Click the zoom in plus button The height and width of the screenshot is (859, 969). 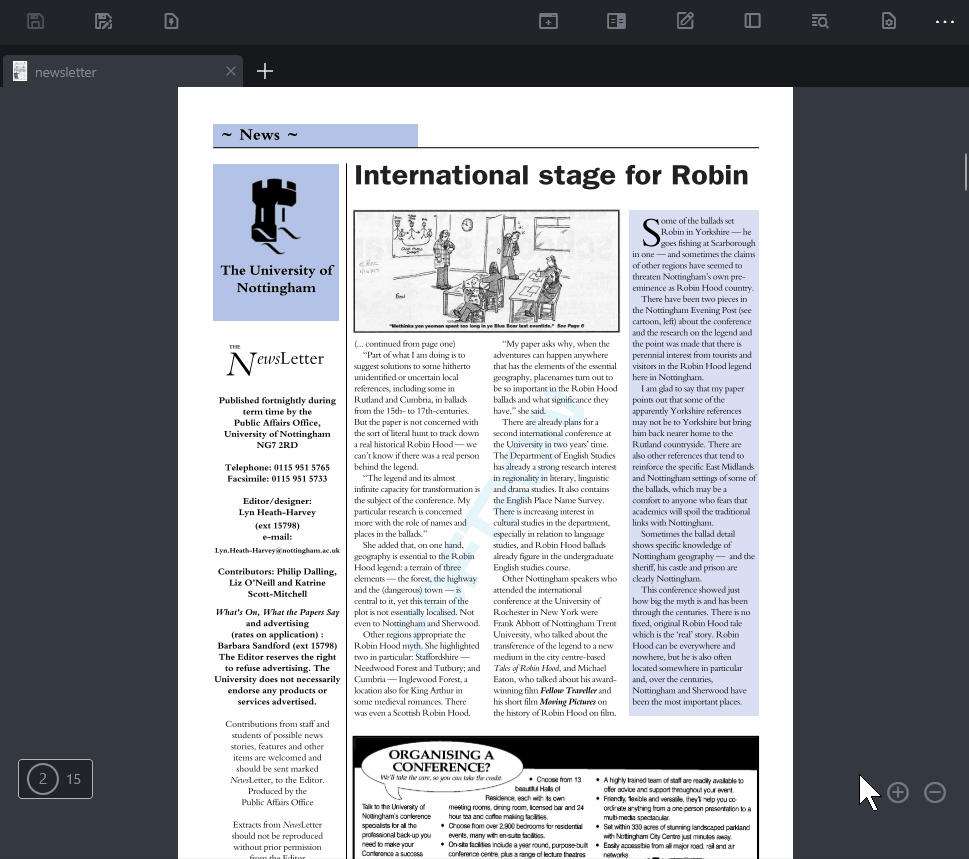[x=898, y=792]
